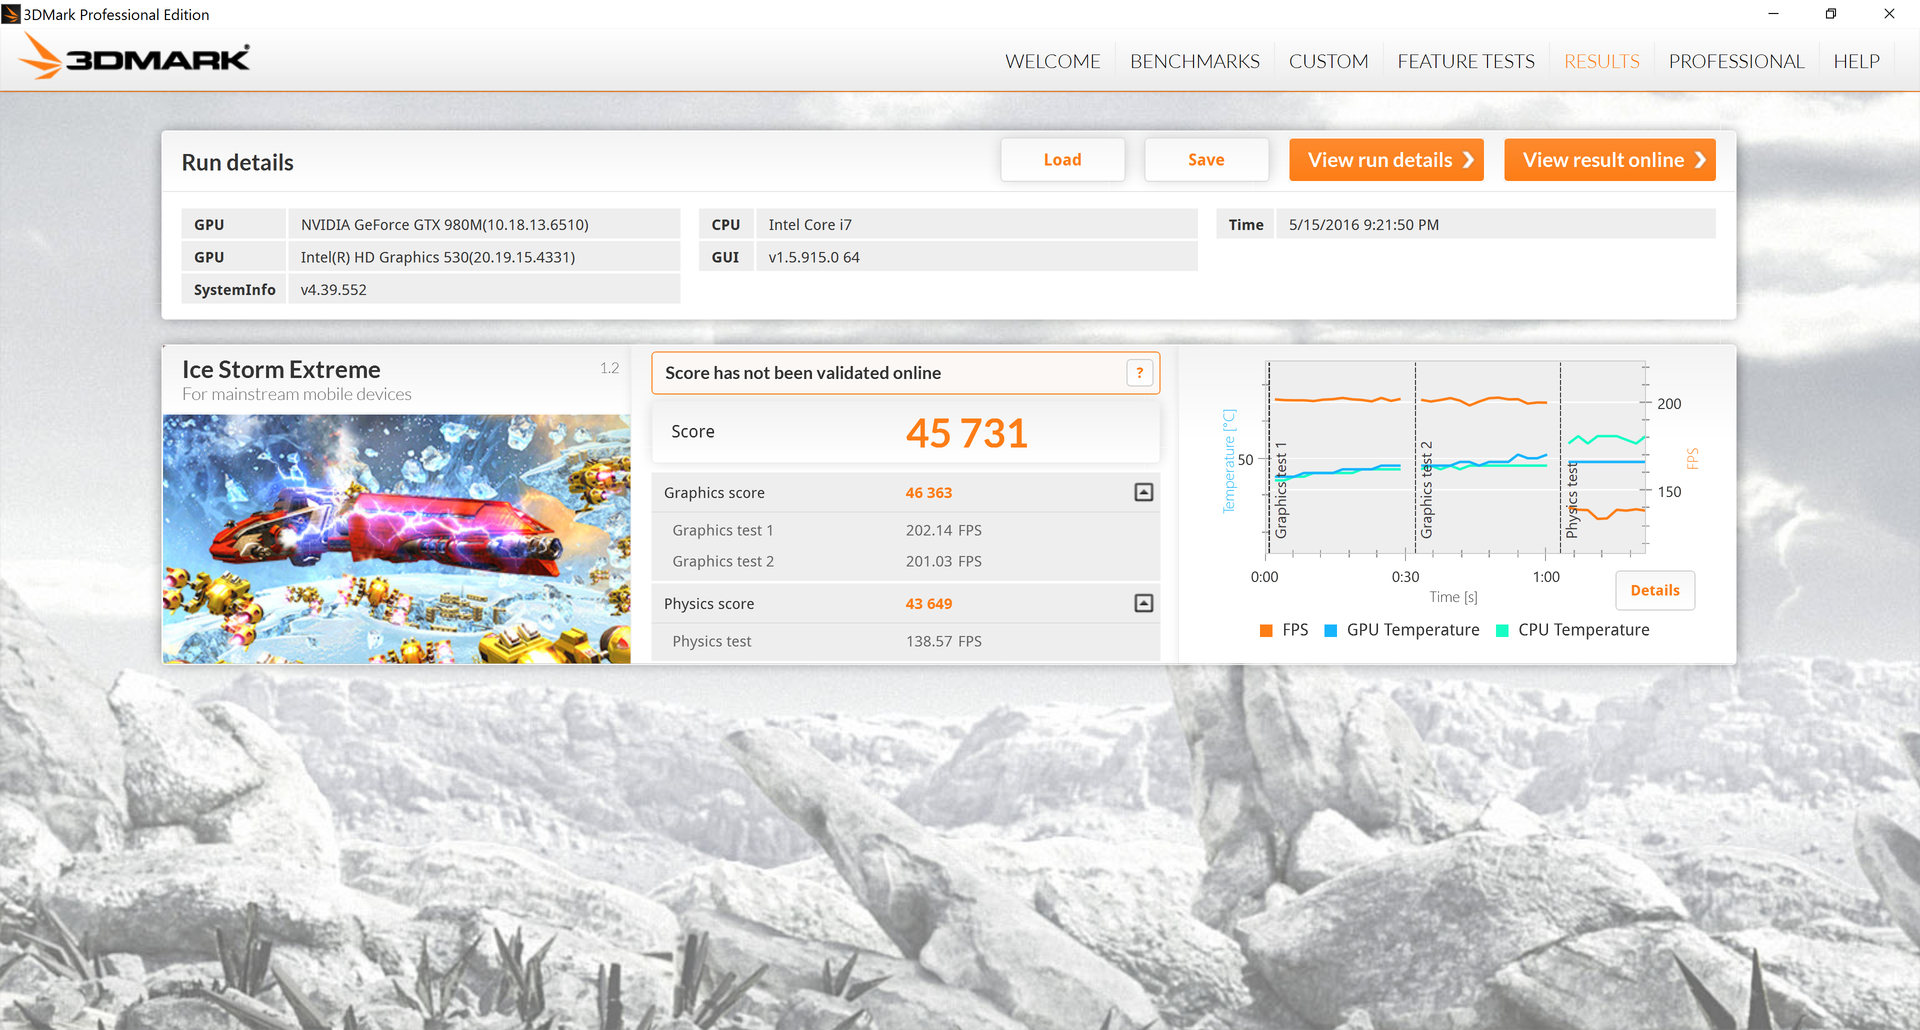Collapse the Graphics score section
The width and height of the screenshot is (1920, 1030).
click(x=1144, y=492)
